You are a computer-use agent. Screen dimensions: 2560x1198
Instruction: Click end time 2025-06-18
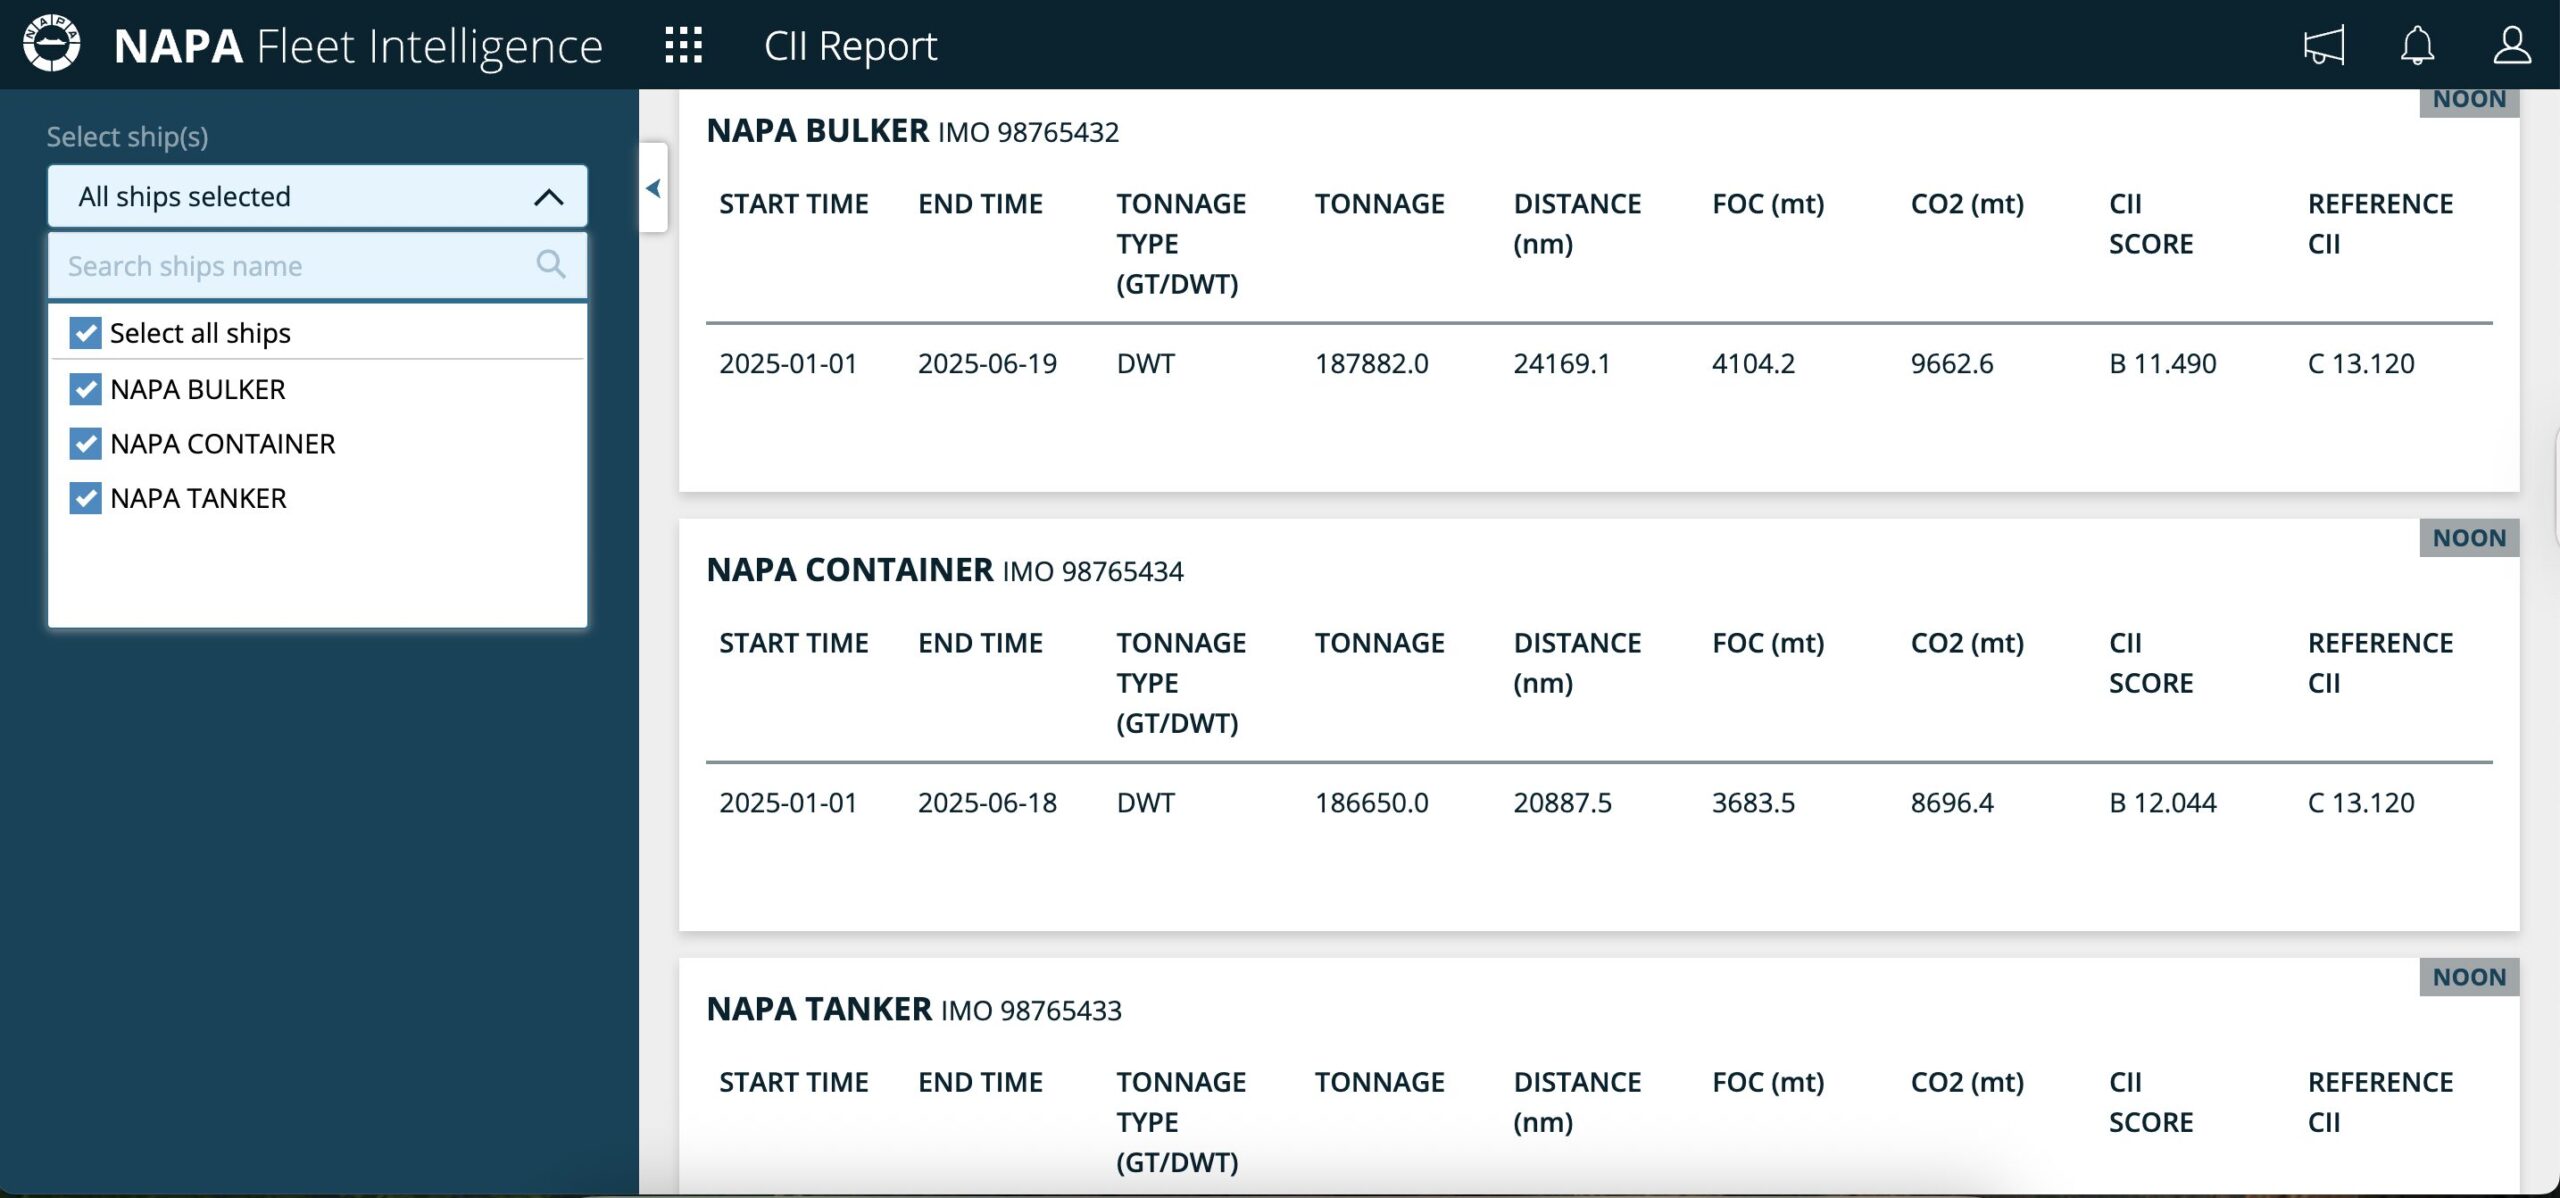pyautogui.click(x=987, y=802)
